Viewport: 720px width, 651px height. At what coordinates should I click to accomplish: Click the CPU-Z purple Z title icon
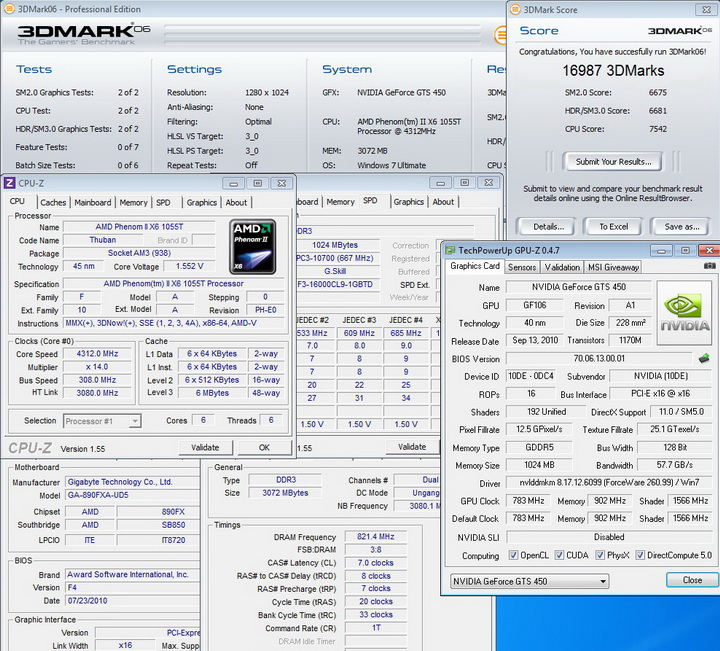click(x=9, y=183)
